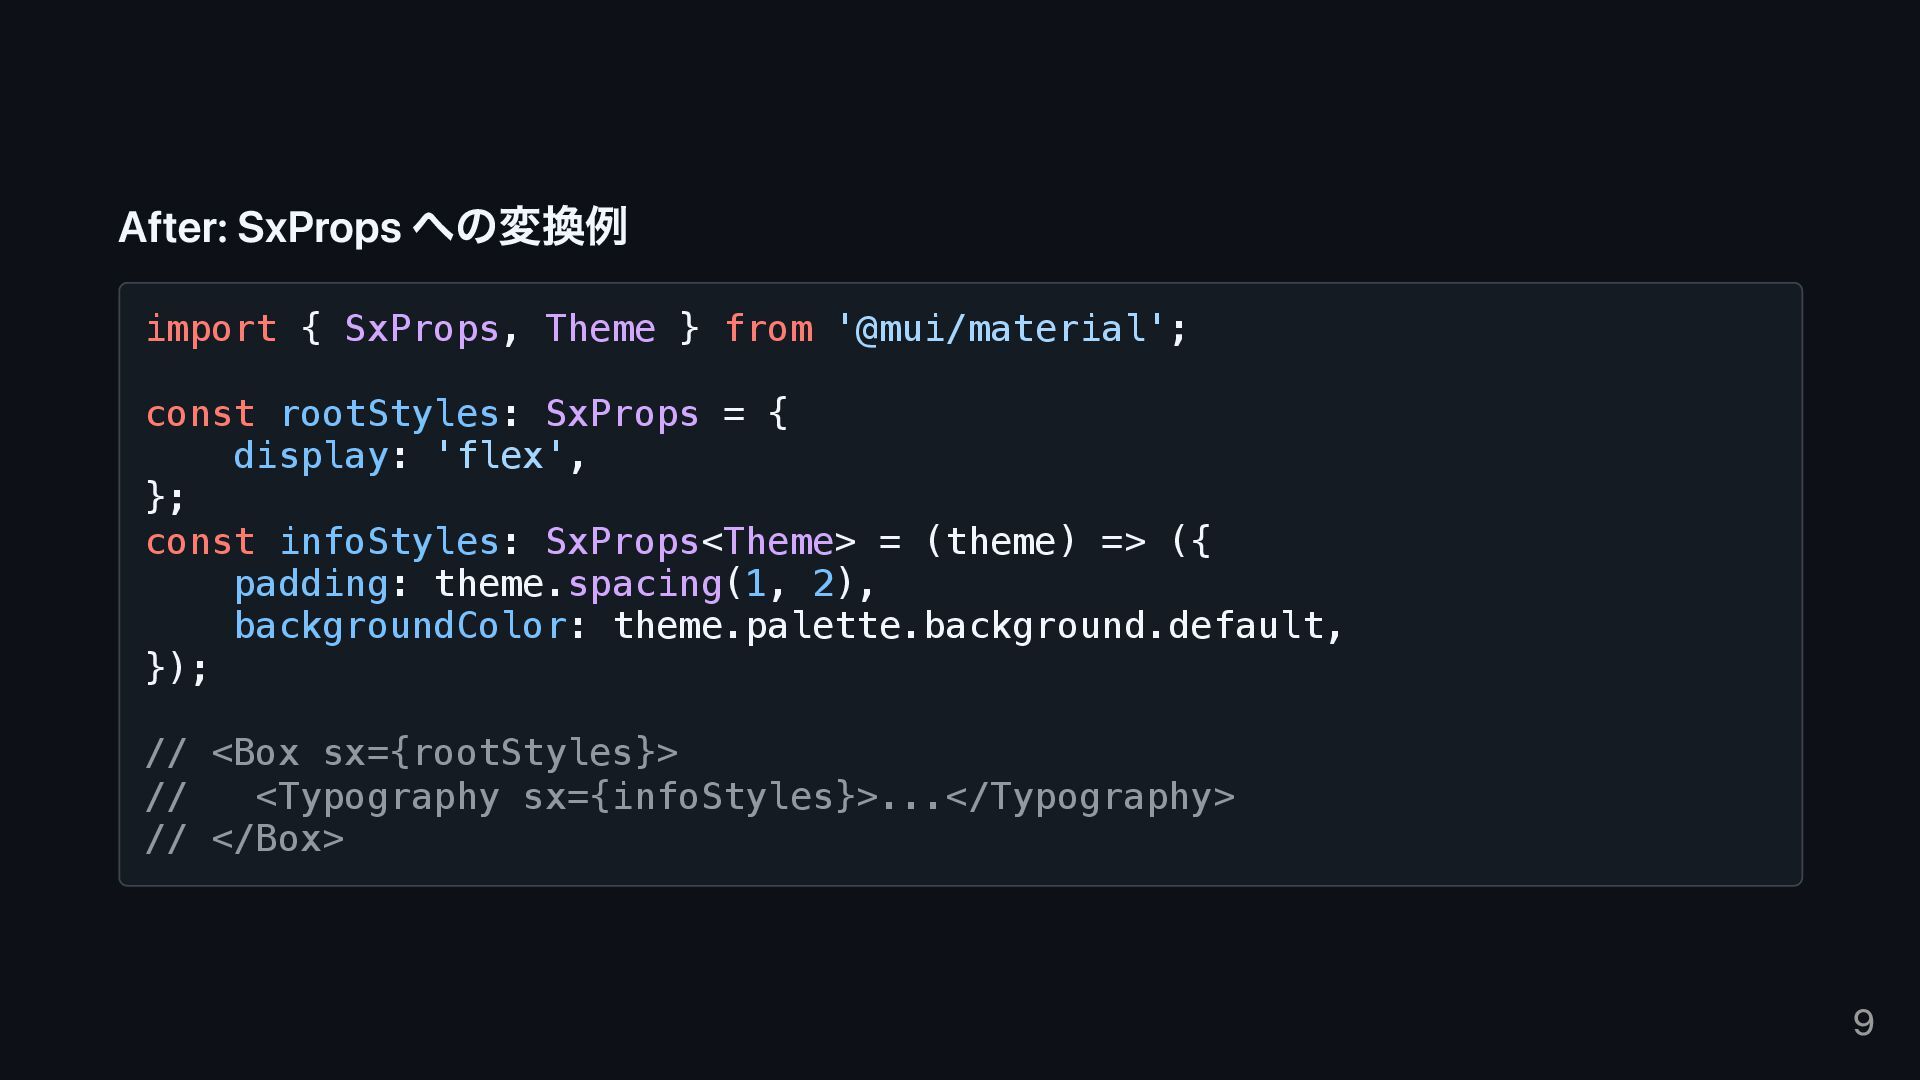This screenshot has width=1920, height=1080.
Task: Click the 'flex' string value
Action: pyautogui.click(x=500, y=456)
